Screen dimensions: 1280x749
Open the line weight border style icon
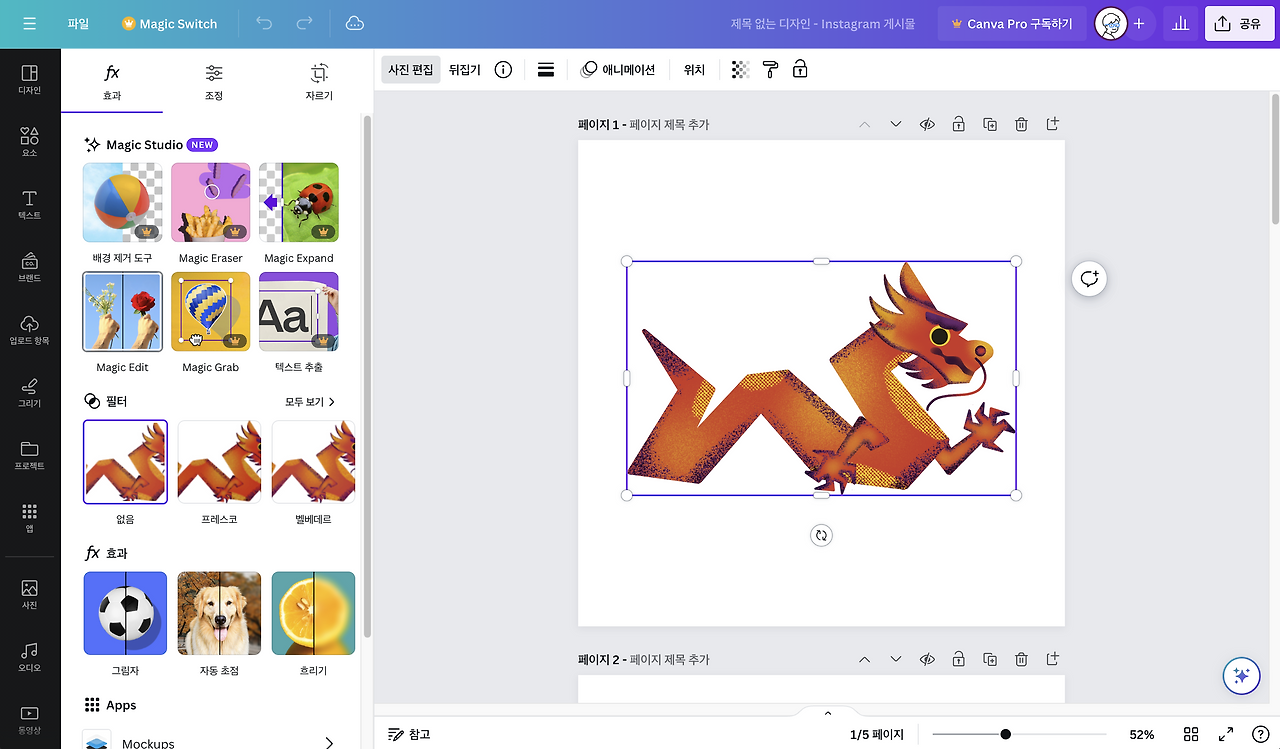(x=546, y=70)
